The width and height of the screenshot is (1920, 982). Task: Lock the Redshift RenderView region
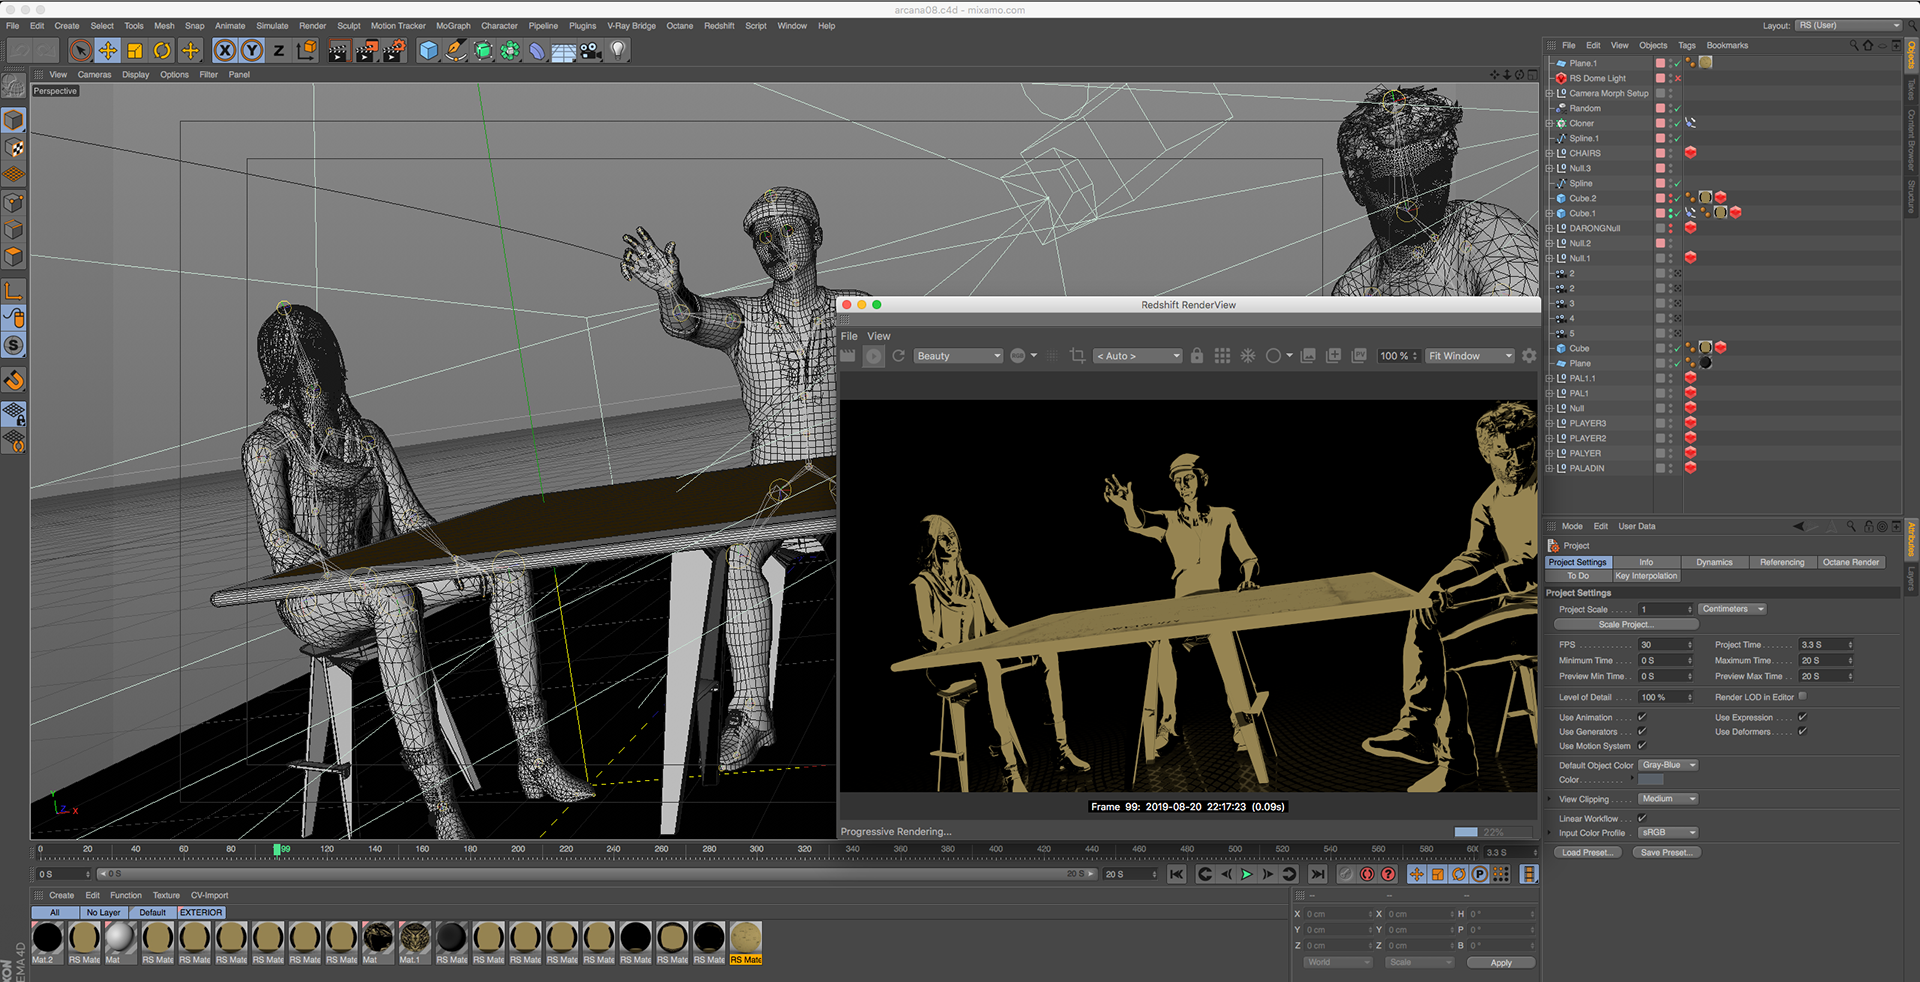click(x=1197, y=356)
